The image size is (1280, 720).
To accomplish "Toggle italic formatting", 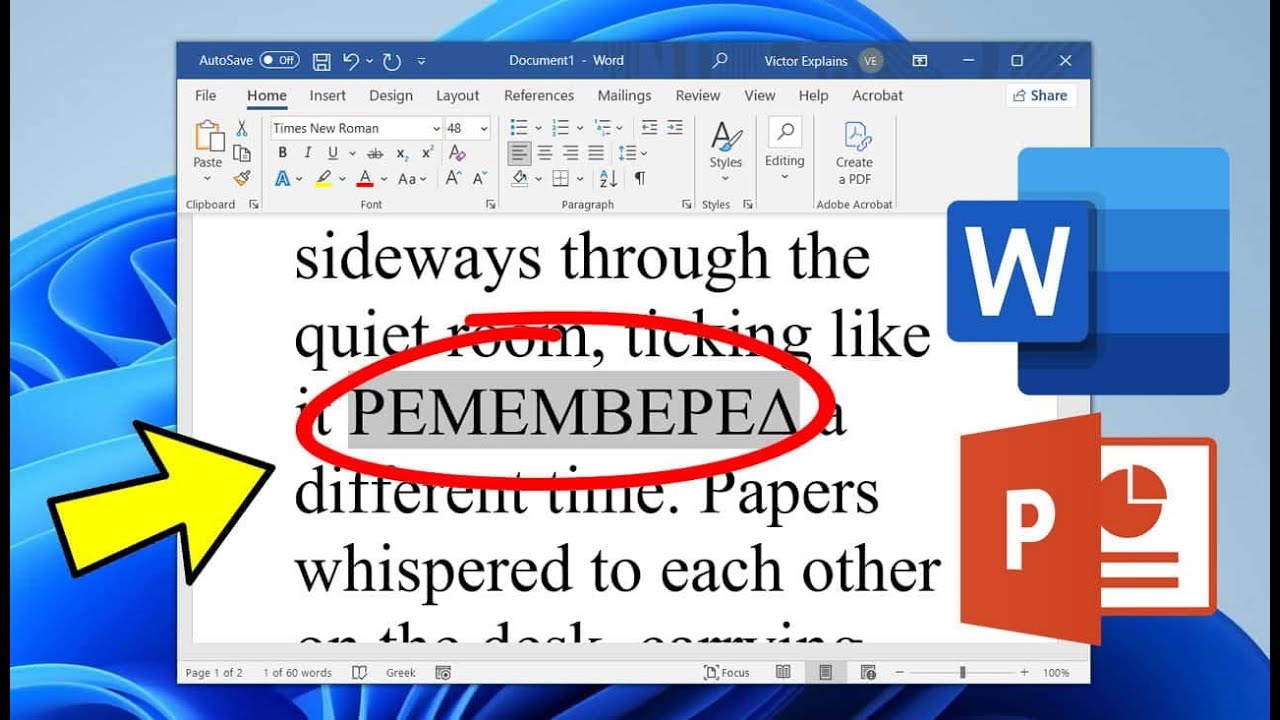I will tap(307, 153).
